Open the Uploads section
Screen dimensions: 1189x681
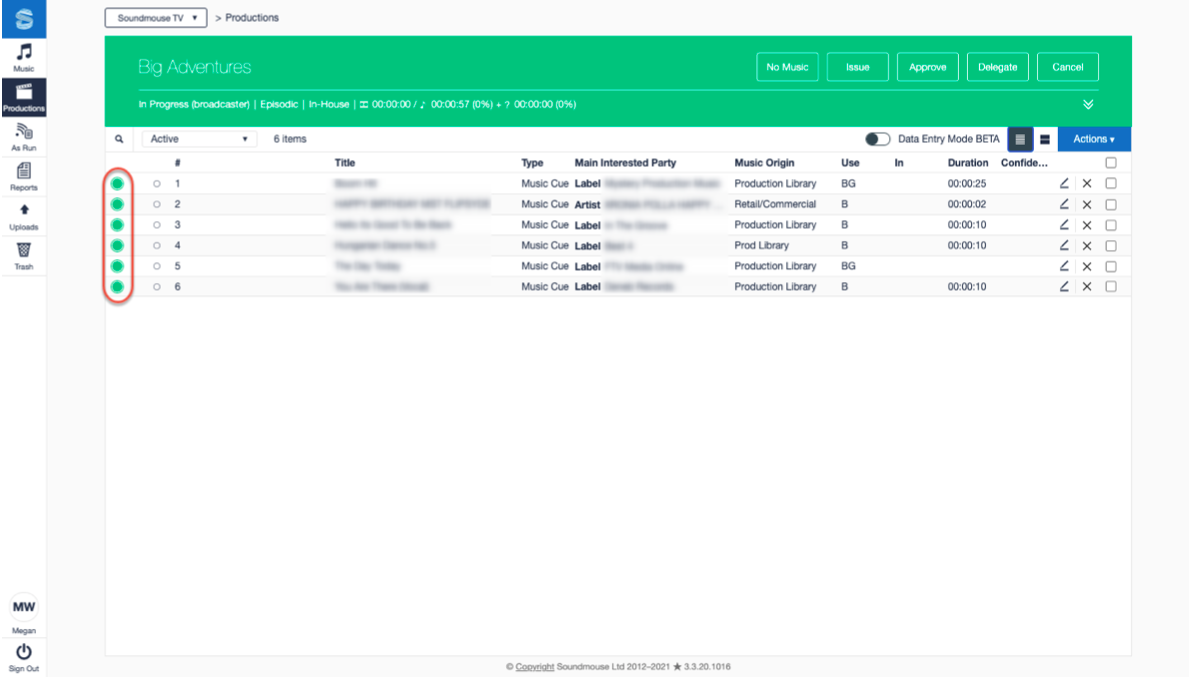pyautogui.click(x=24, y=216)
